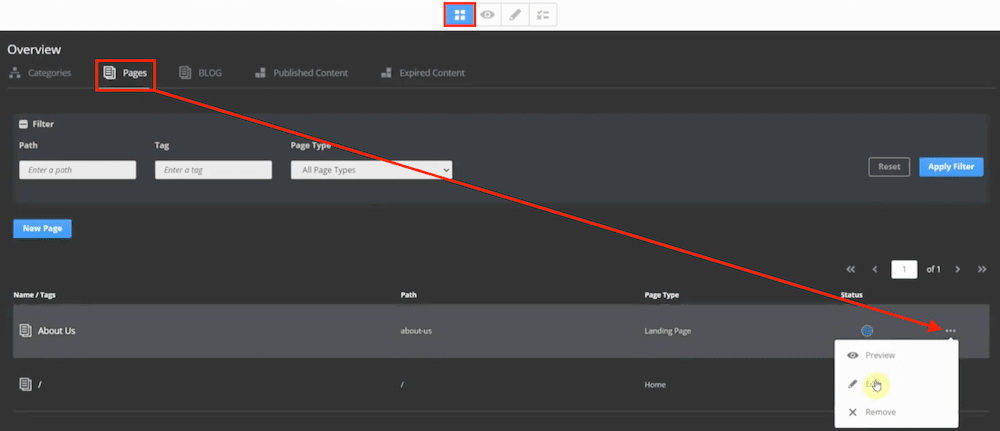Click the page number field
1000x431 pixels.
coord(904,269)
